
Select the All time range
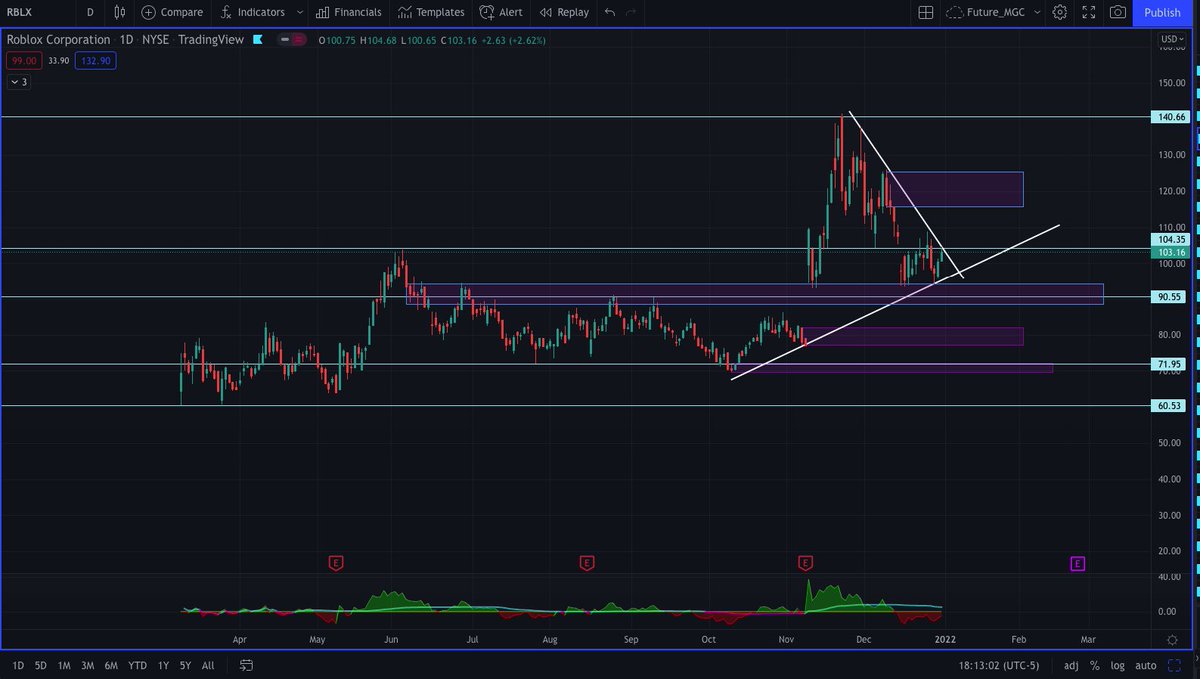coord(208,665)
